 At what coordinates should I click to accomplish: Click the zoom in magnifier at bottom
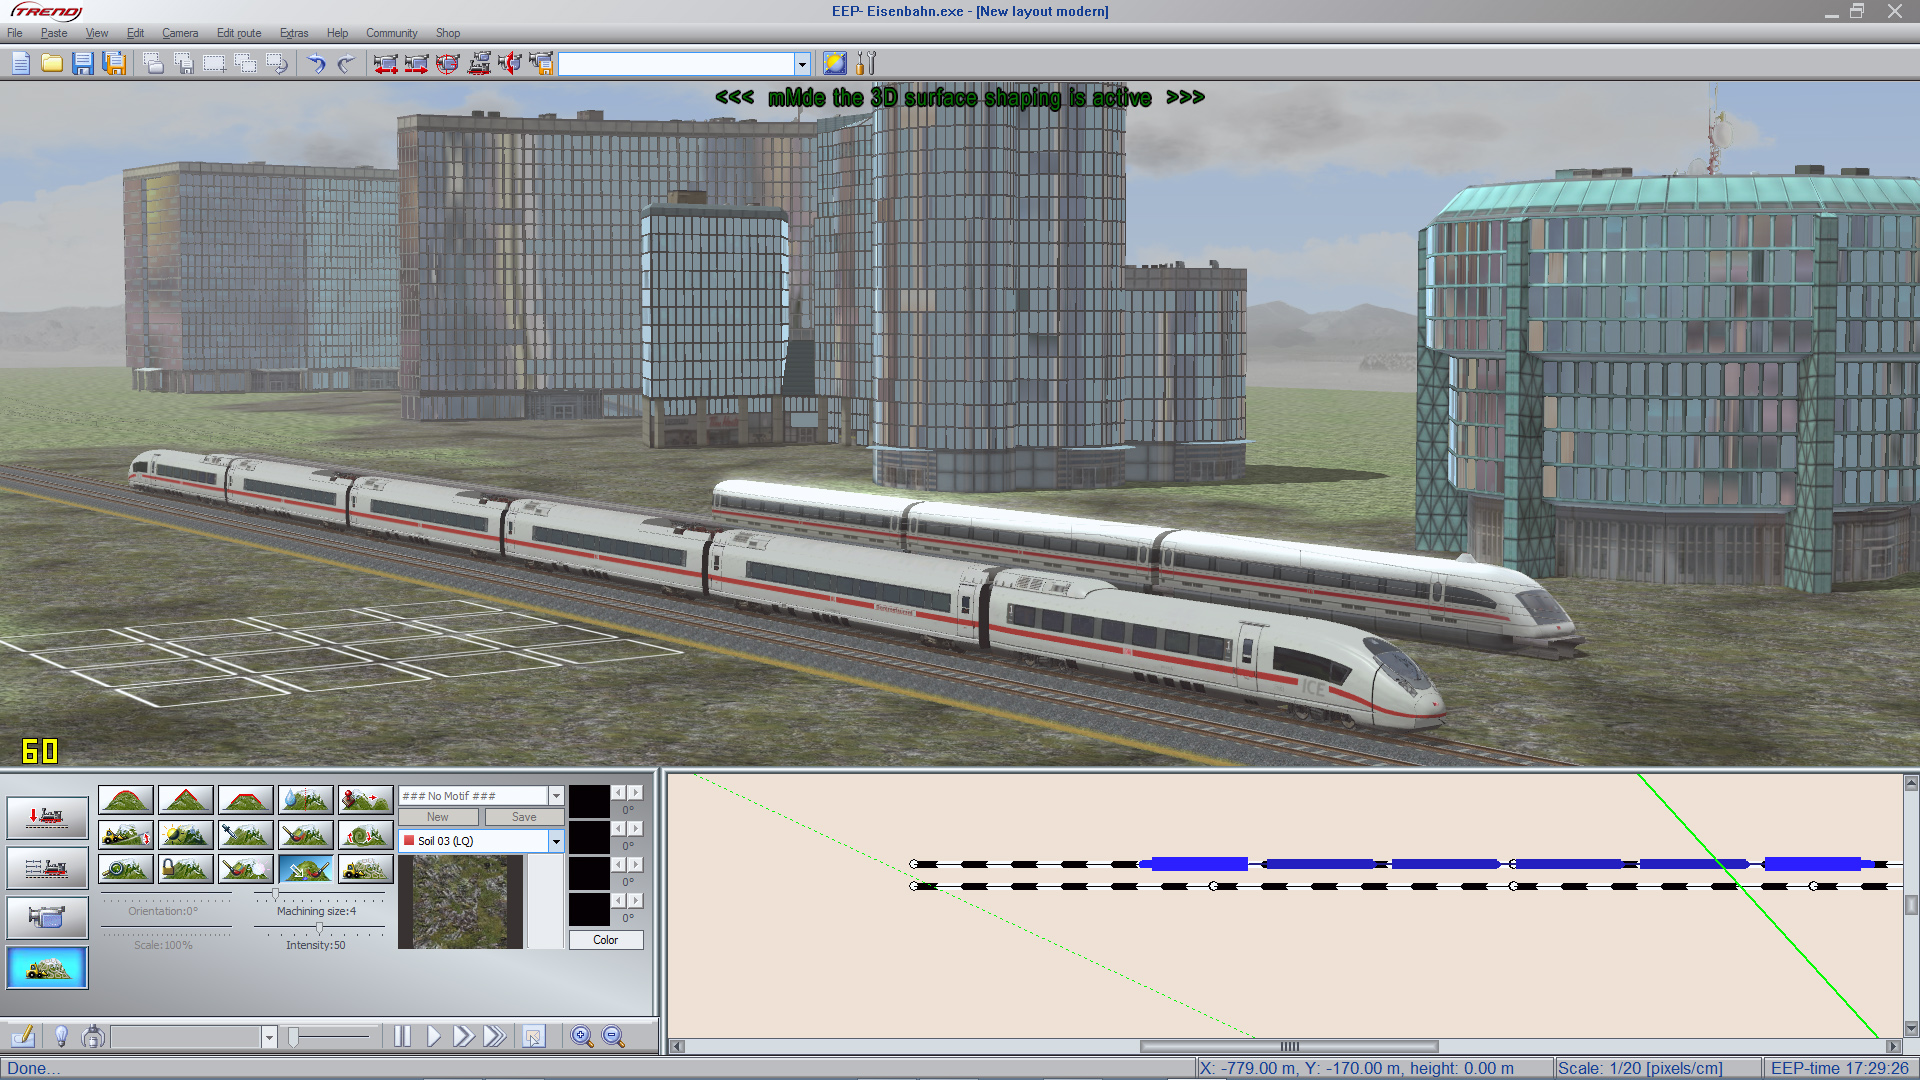[581, 1036]
